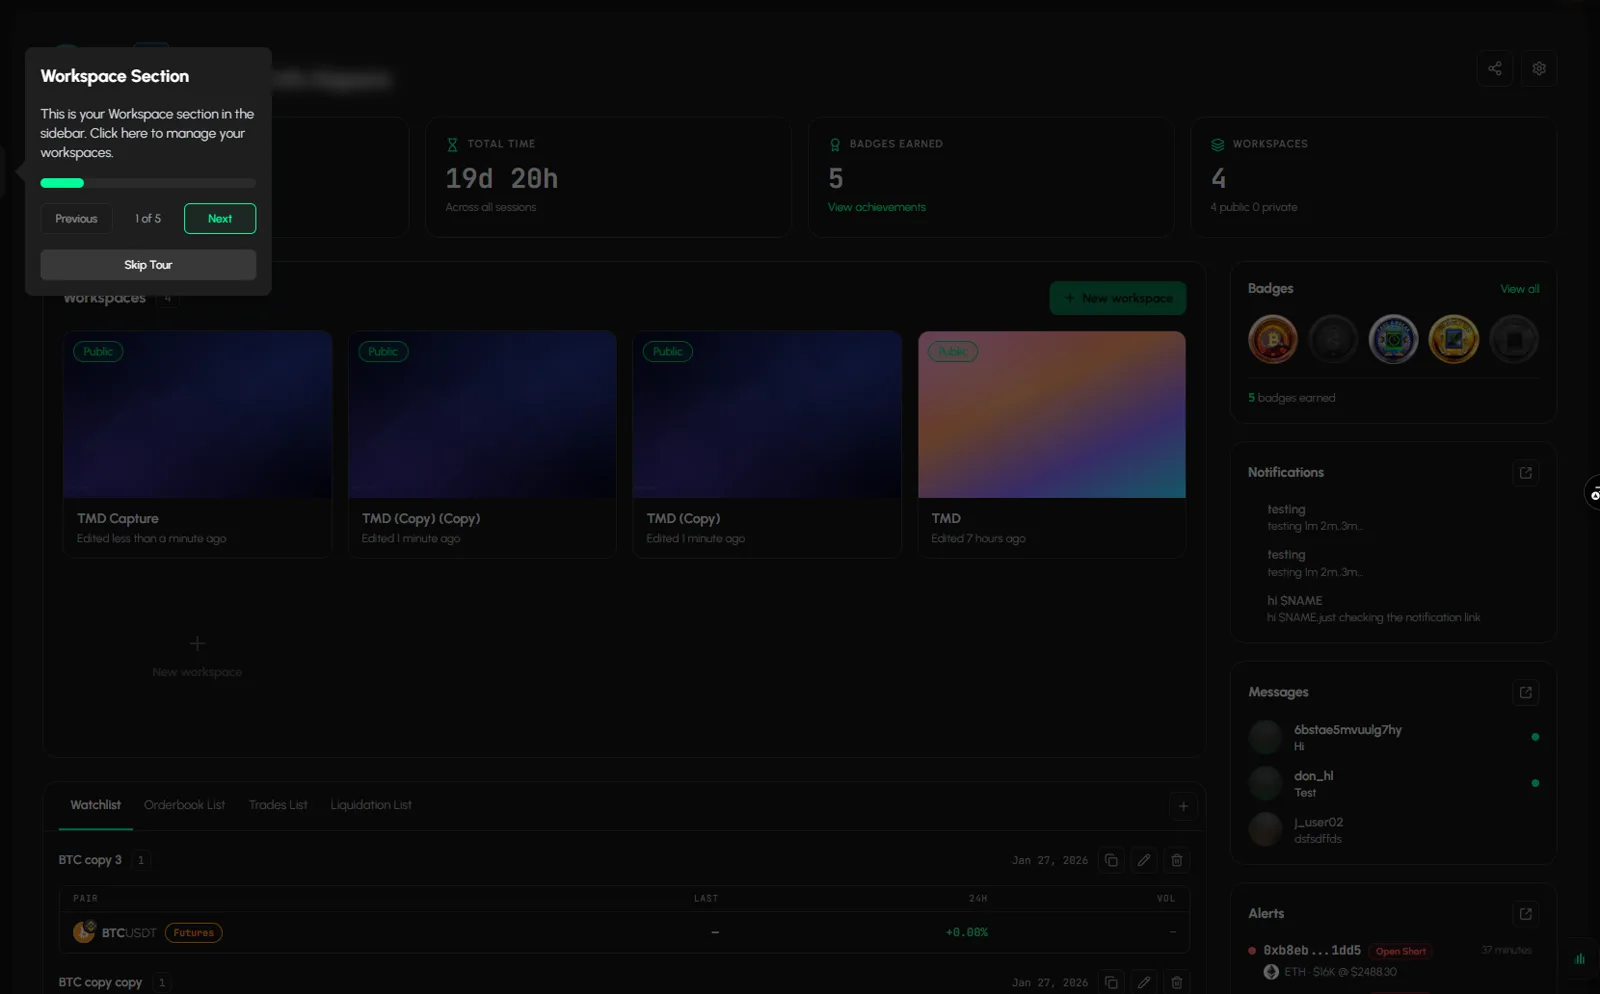Switch to the Trades List tab
This screenshot has width=1600, height=994.
coord(278,805)
